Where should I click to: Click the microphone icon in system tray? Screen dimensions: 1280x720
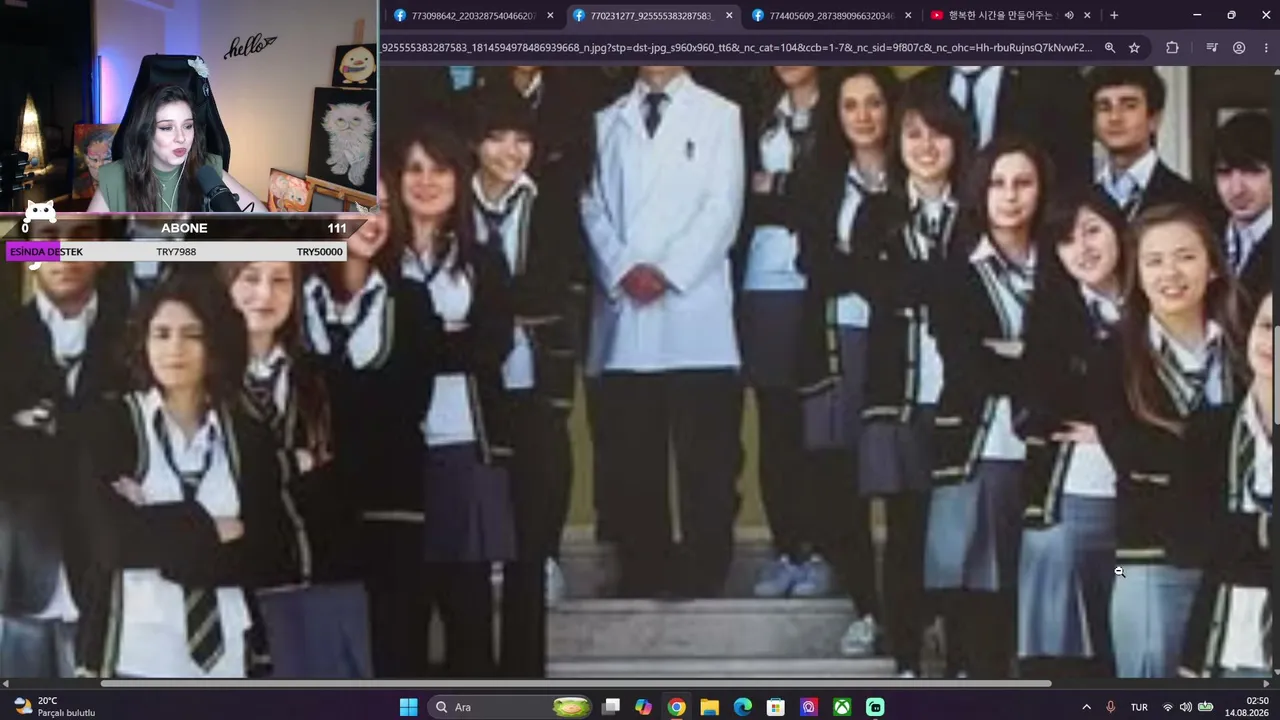point(1111,707)
